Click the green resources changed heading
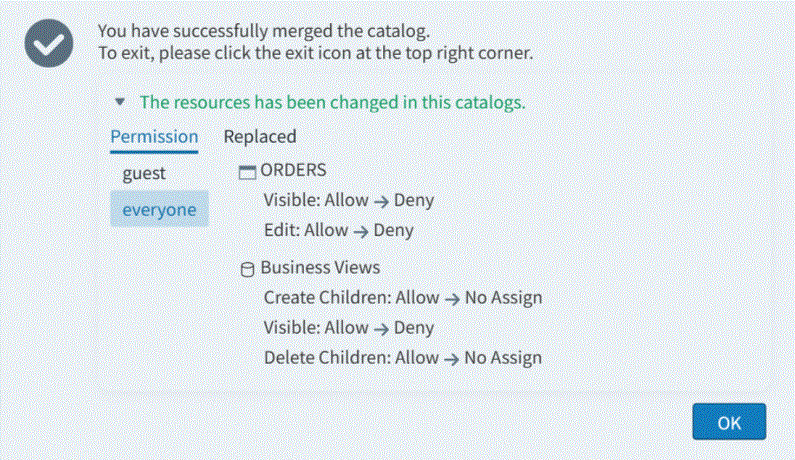The height and width of the screenshot is (460, 795). click(333, 102)
